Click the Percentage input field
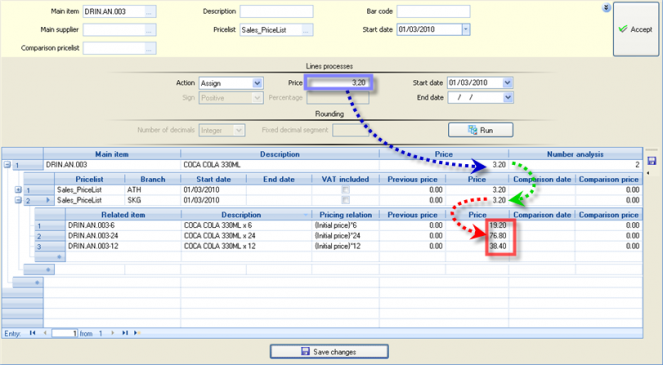Image resolution: width=663 pixels, height=365 pixels. 338,98
